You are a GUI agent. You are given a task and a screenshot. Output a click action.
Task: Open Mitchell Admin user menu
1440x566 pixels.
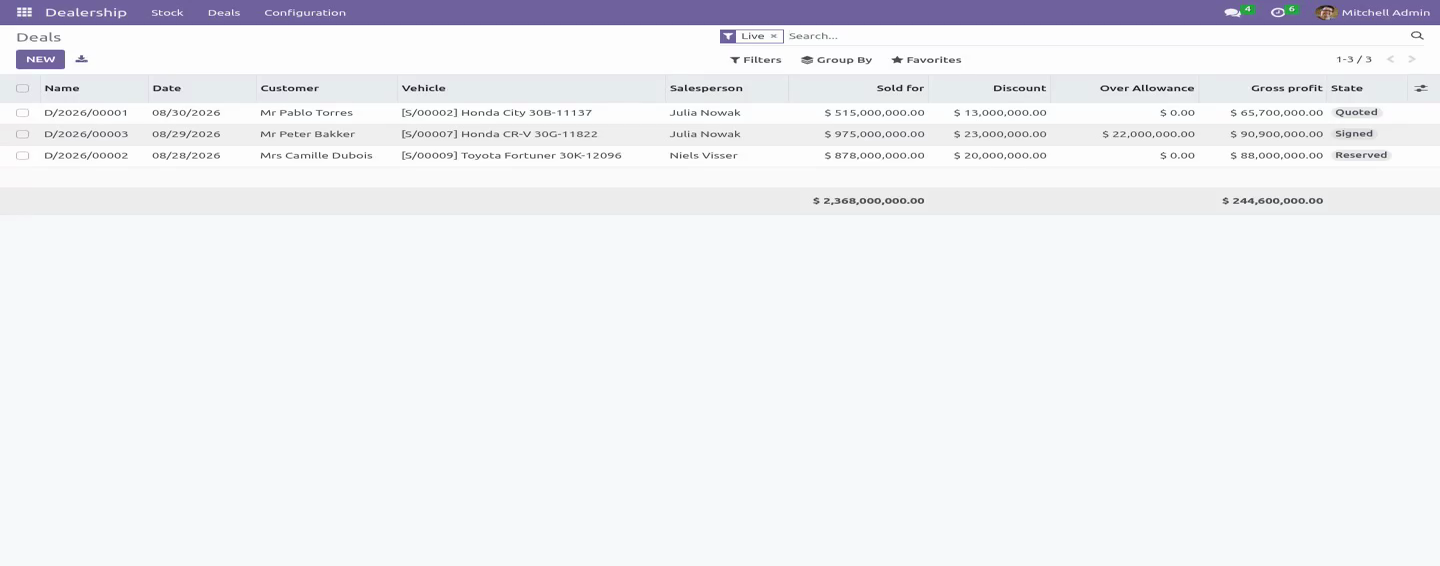click(1373, 12)
